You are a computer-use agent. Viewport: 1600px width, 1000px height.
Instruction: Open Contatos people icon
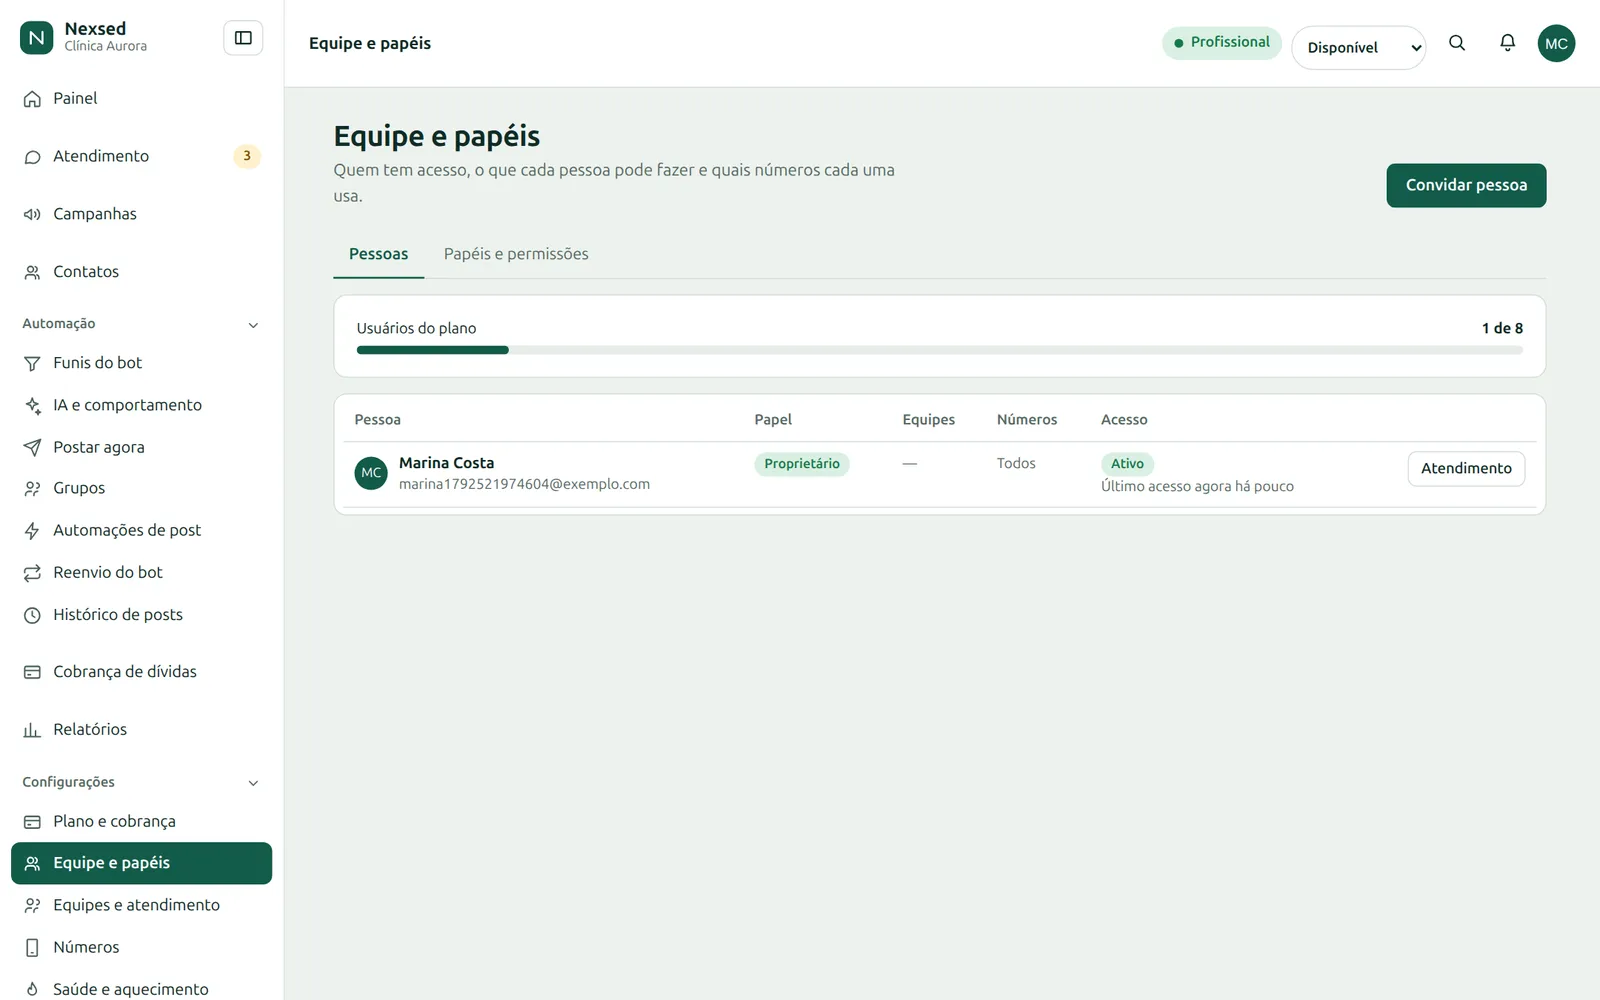coord(32,272)
